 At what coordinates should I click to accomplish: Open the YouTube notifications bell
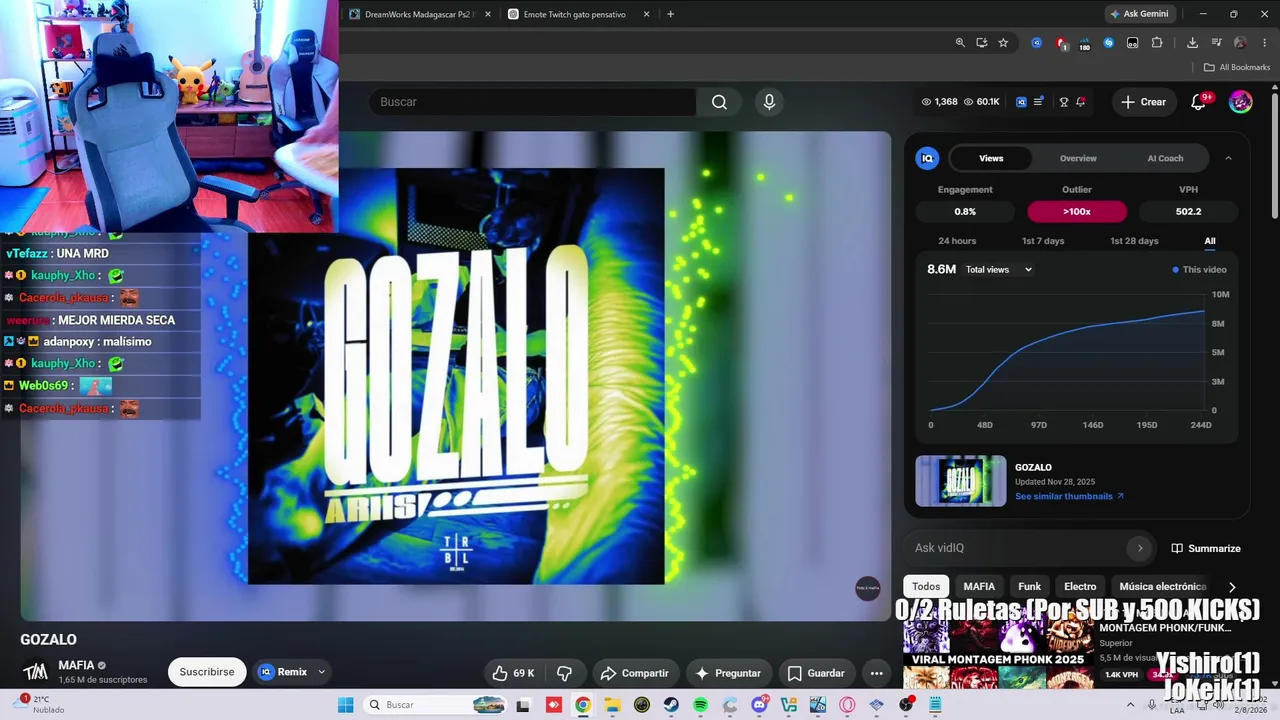pos(1199,102)
